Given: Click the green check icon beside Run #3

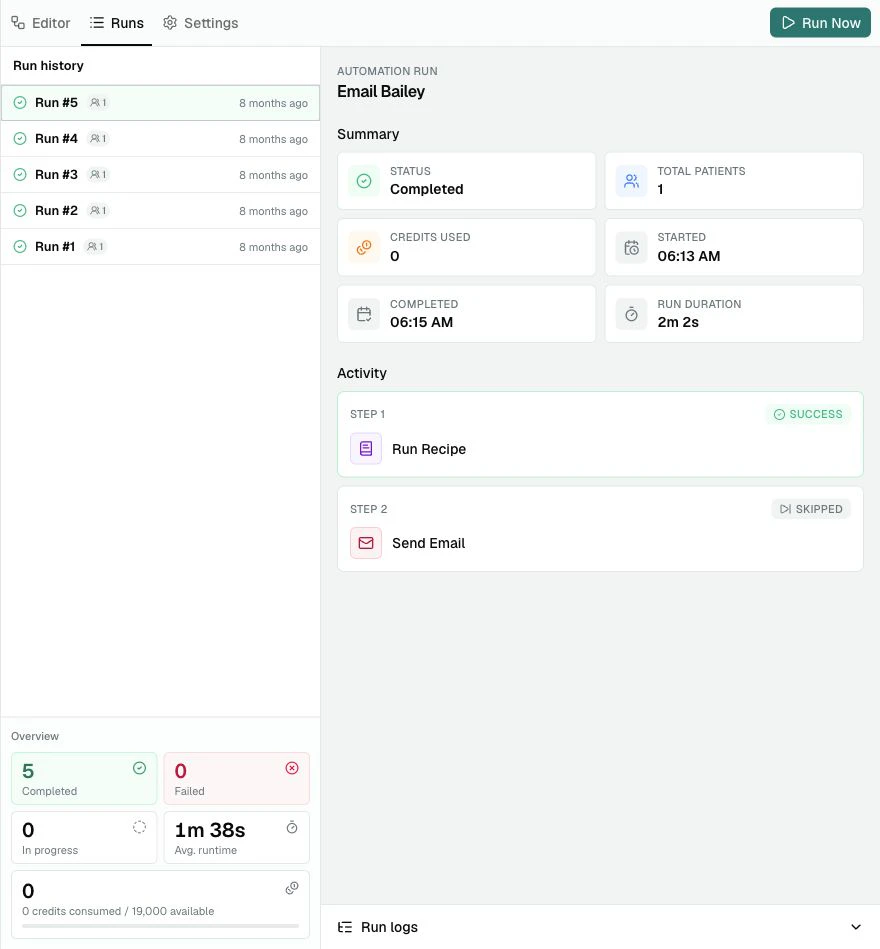Looking at the screenshot, I should pos(20,174).
